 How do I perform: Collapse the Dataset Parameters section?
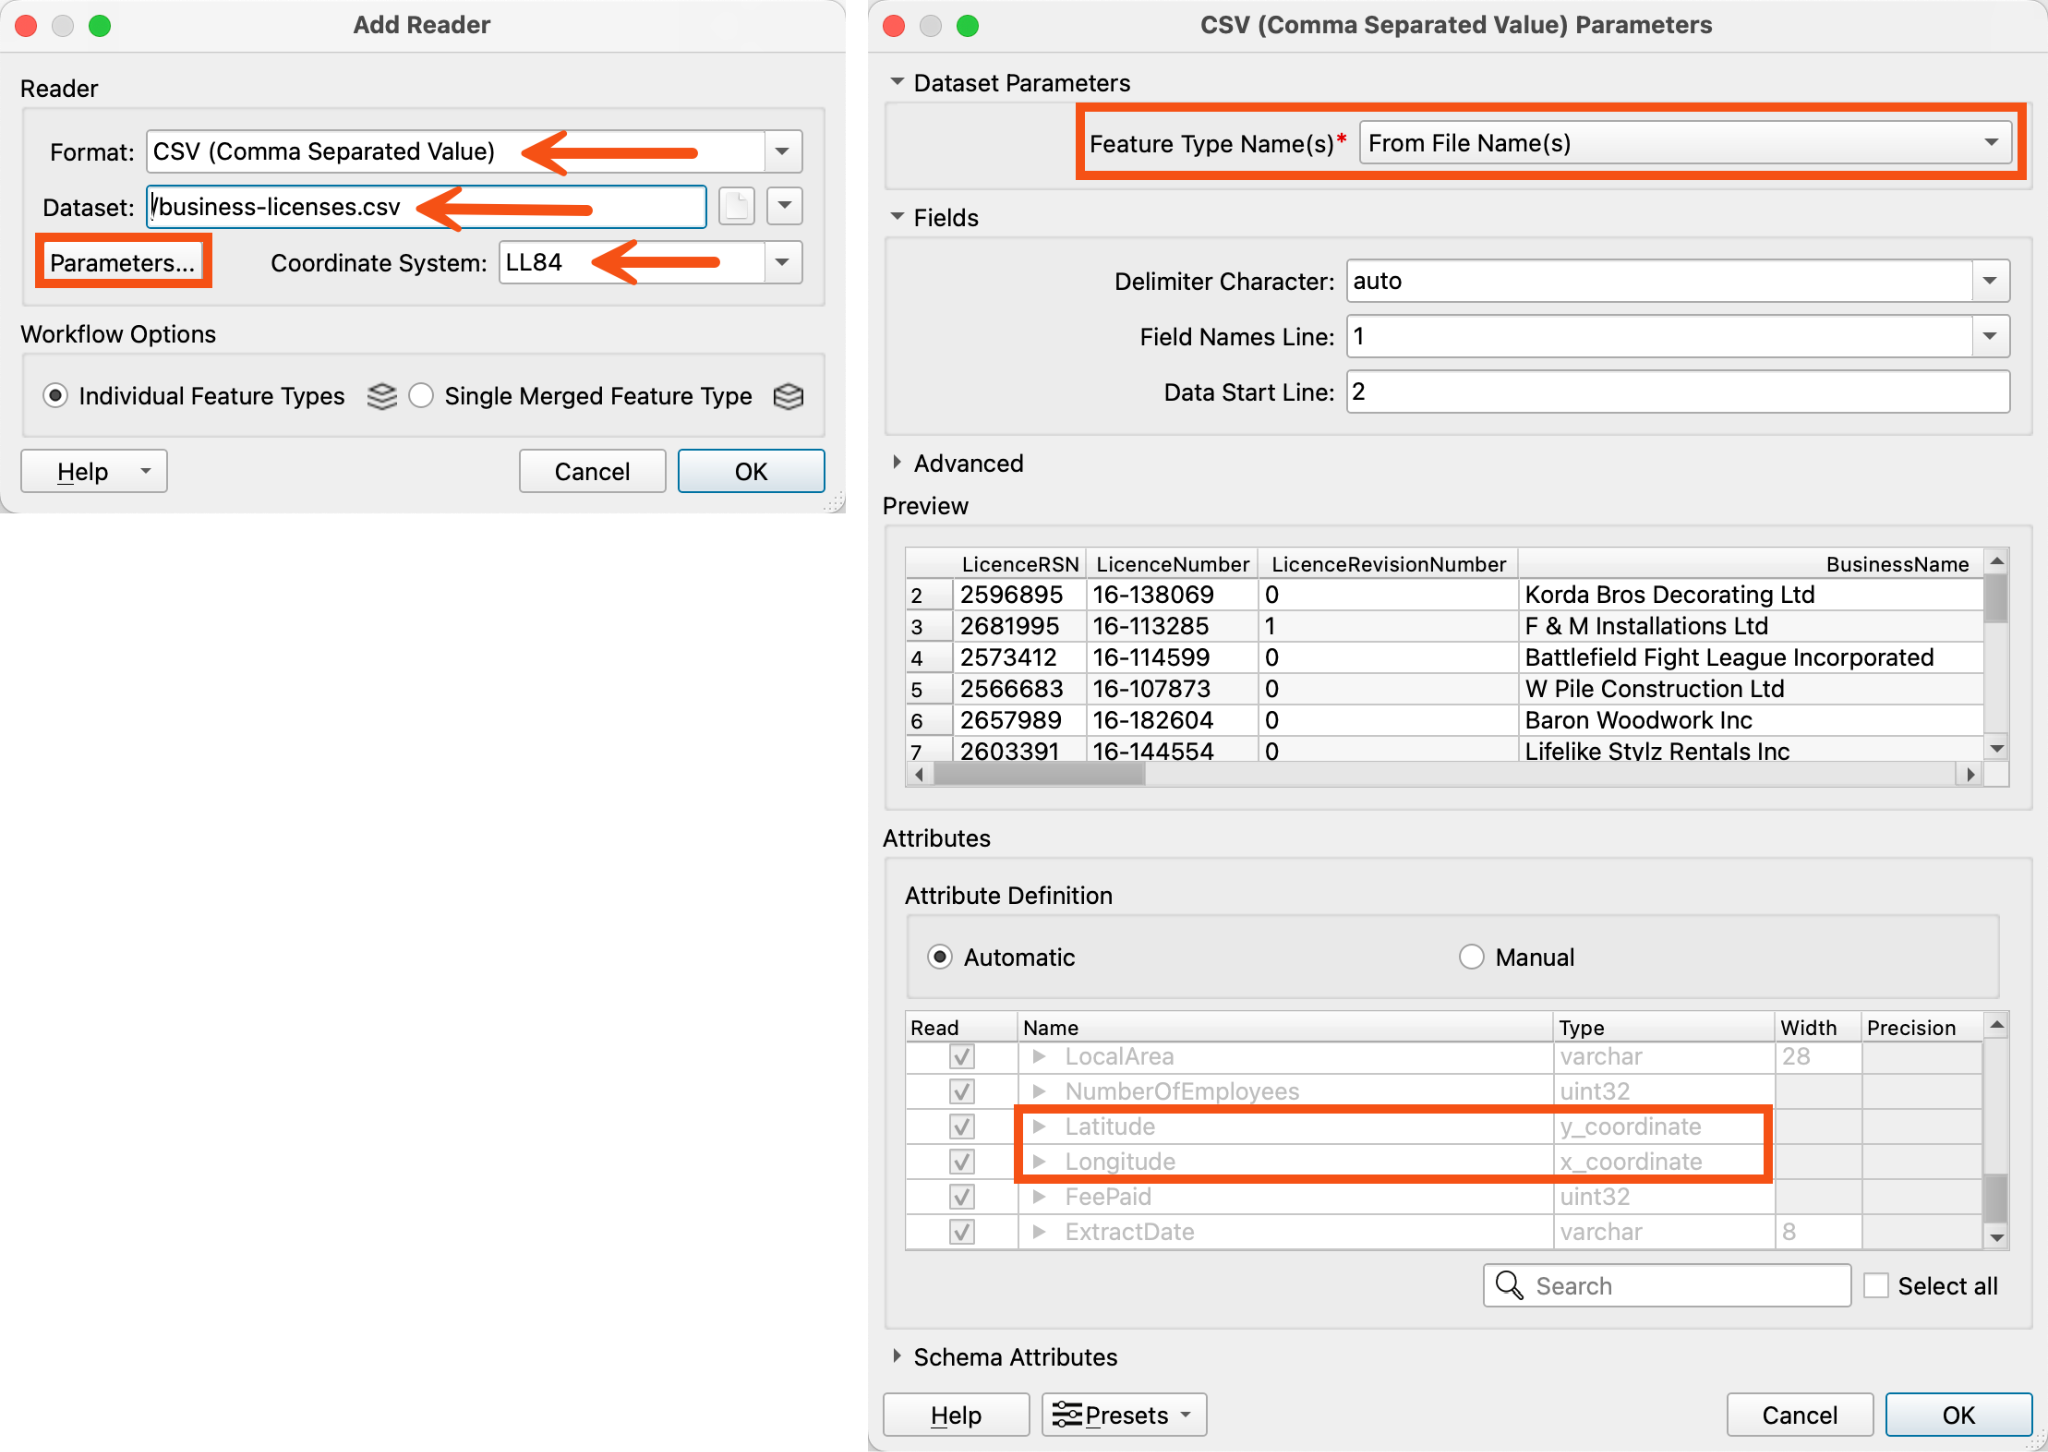point(897,82)
